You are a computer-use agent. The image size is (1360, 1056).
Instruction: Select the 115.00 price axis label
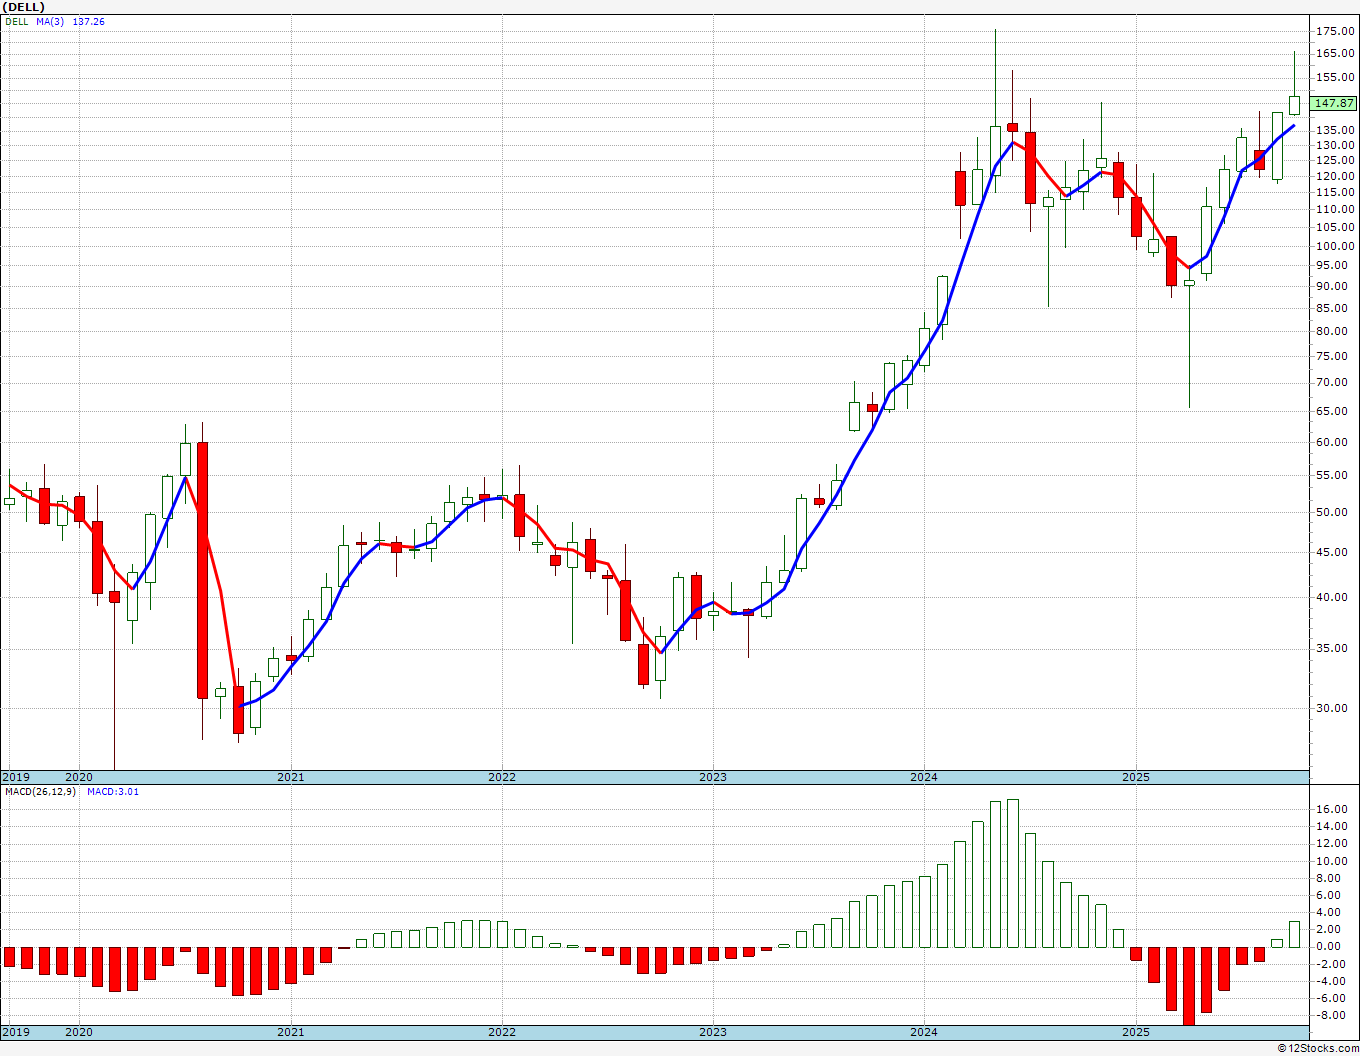[x=1335, y=192]
